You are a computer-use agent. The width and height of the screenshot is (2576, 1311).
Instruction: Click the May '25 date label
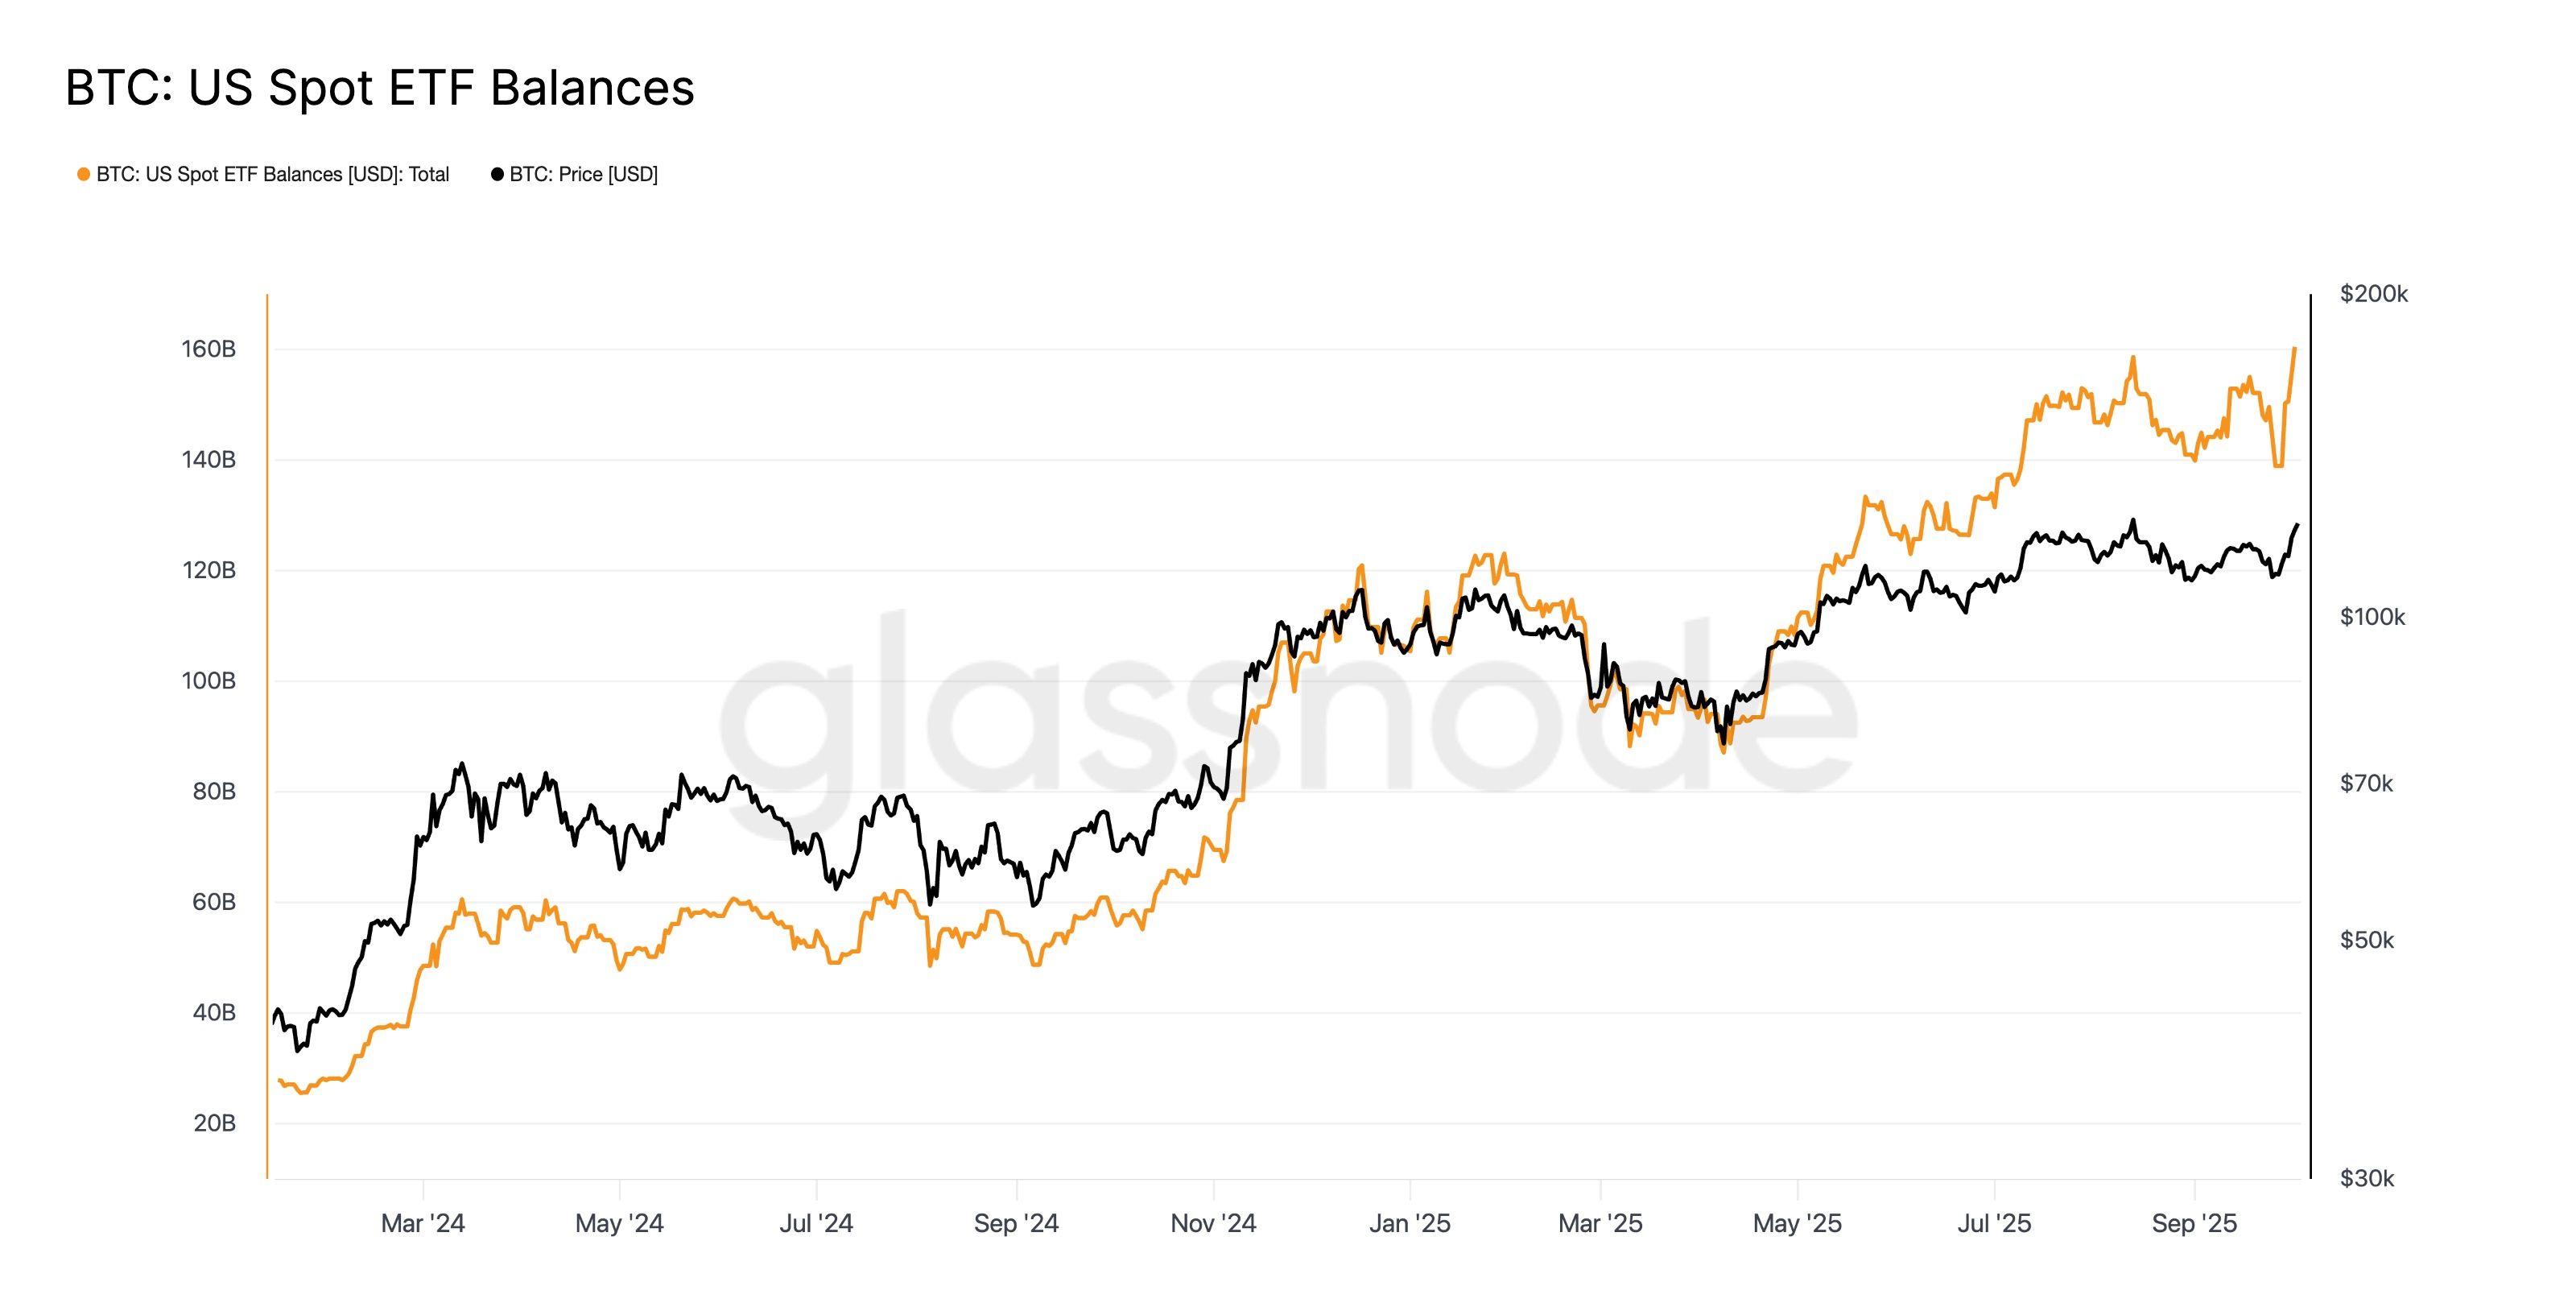pos(1797,1224)
